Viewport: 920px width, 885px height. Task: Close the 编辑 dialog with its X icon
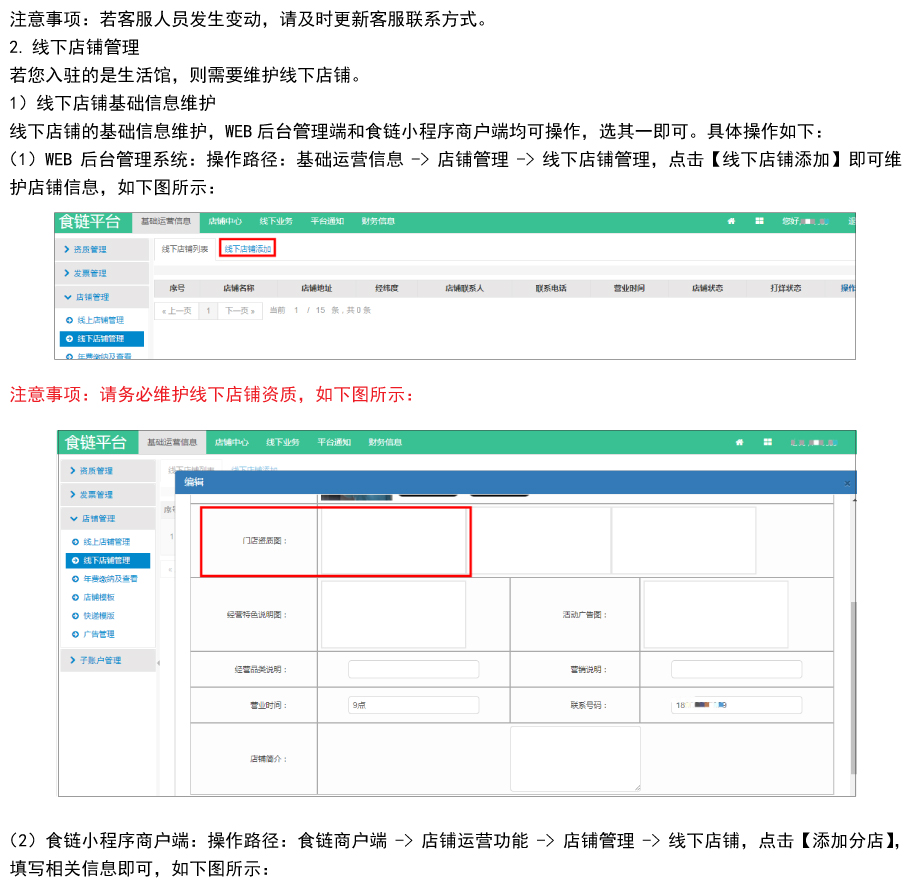pos(847,483)
